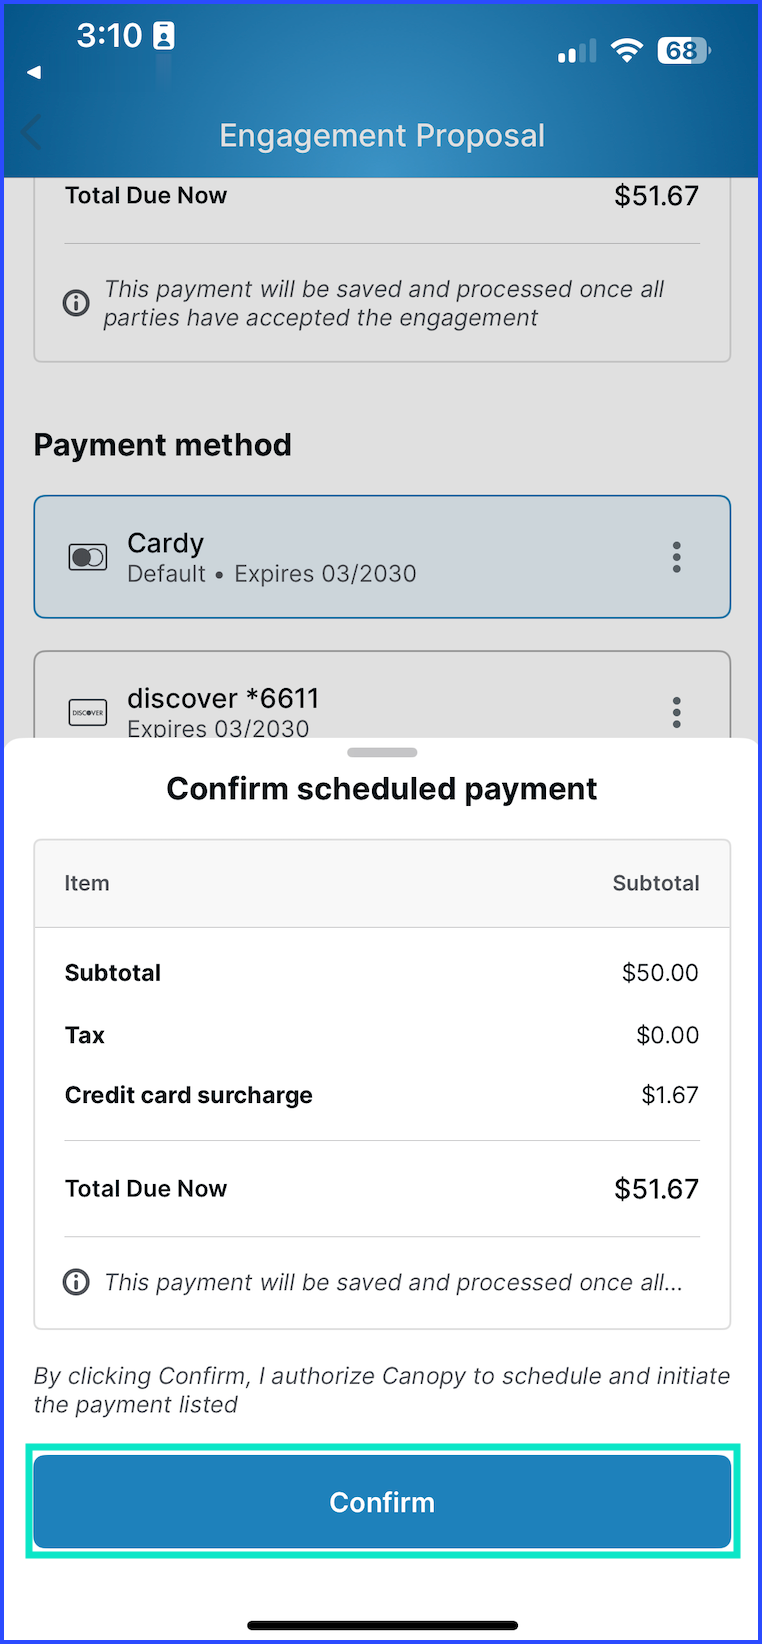Tap the Discover card logo icon
The width and height of the screenshot is (762, 1644).
coord(88,712)
